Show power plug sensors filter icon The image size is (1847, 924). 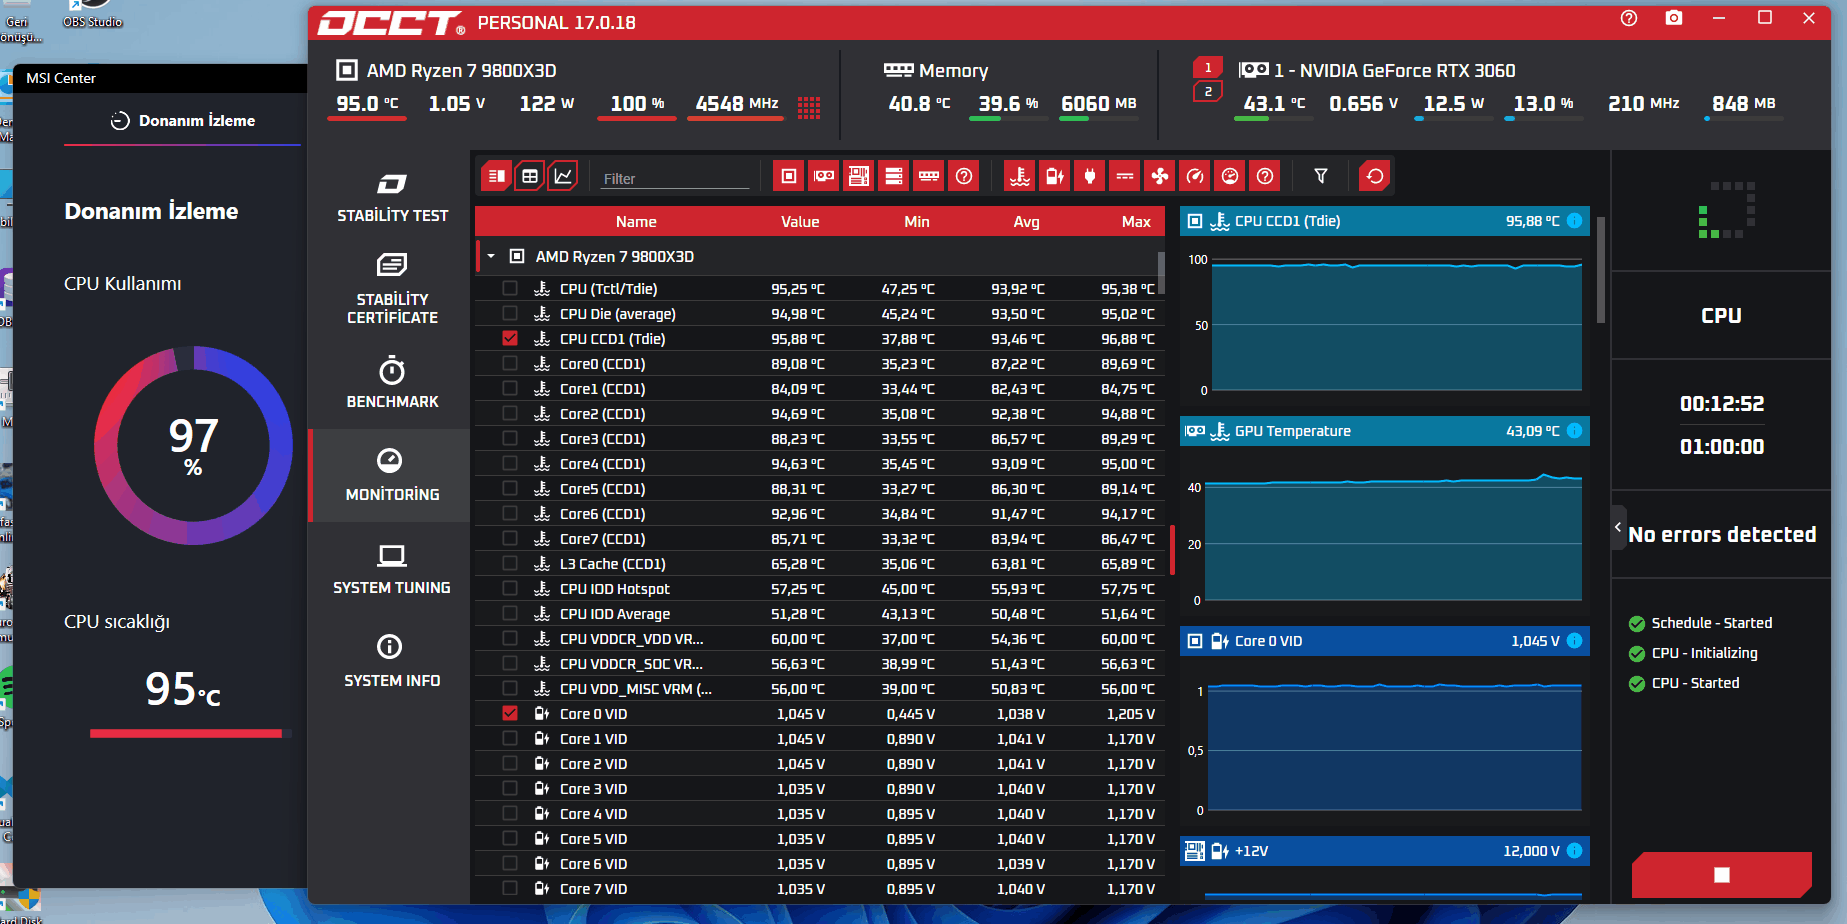[x=1090, y=177]
